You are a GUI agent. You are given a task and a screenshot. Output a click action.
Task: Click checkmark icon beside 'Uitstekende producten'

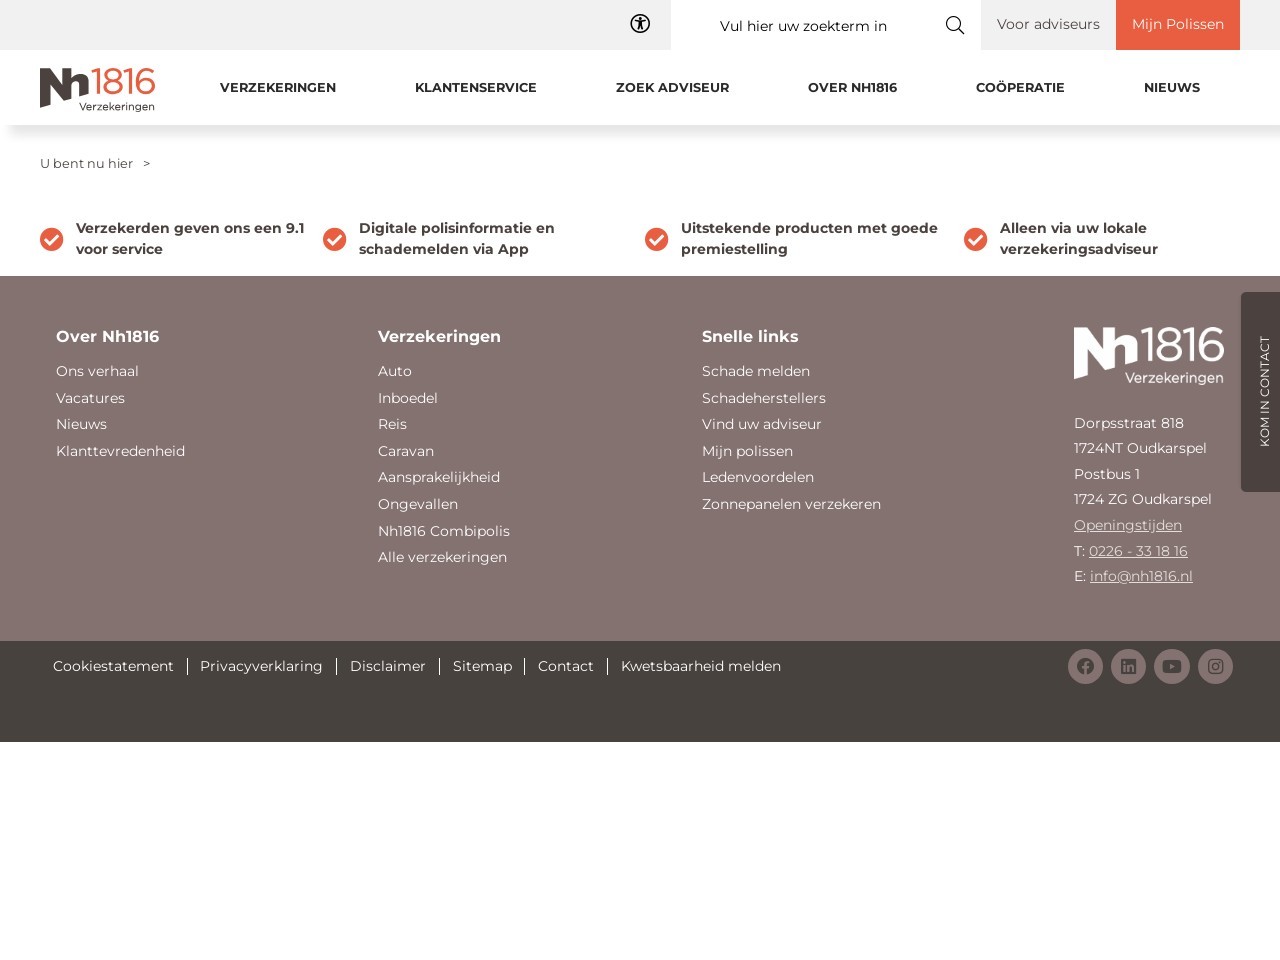(x=656, y=240)
